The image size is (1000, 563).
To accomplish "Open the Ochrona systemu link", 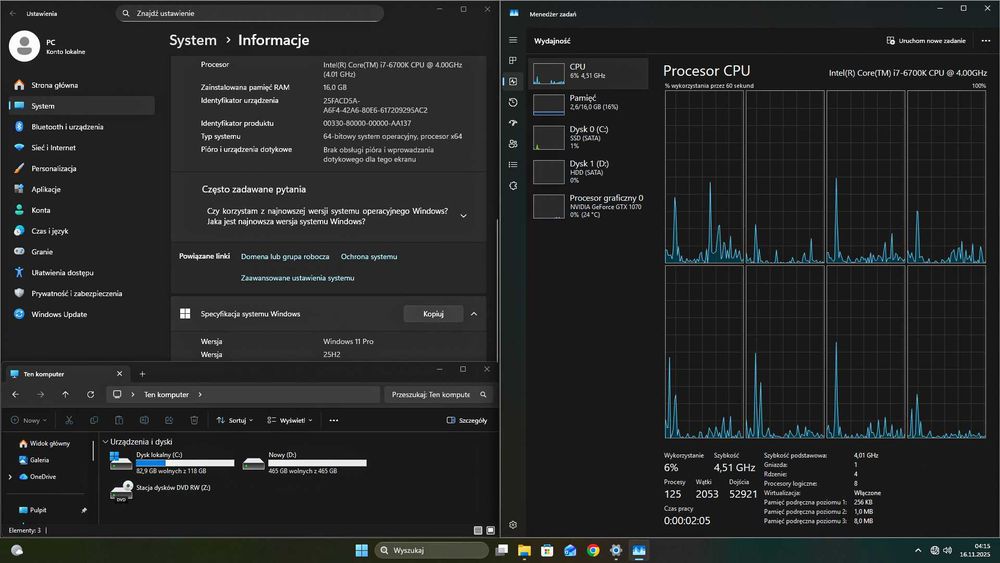I will pyautogui.click(x=369, y=256).
